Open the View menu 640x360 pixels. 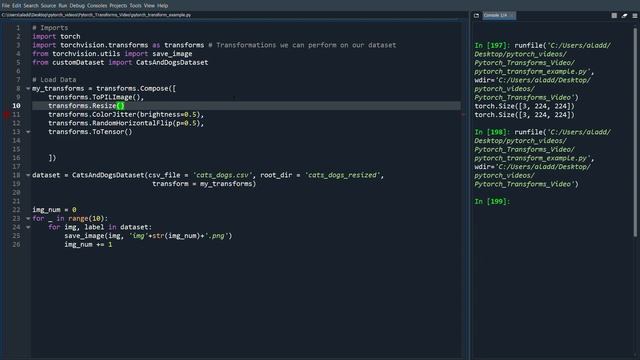(149, 6)
